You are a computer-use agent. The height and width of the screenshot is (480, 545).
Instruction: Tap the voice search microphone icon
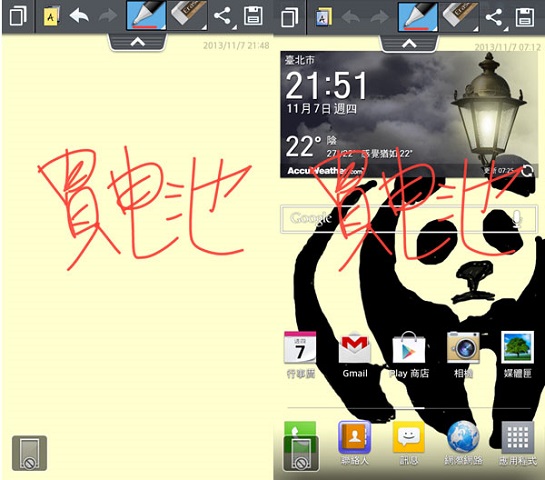click(517, 219)
